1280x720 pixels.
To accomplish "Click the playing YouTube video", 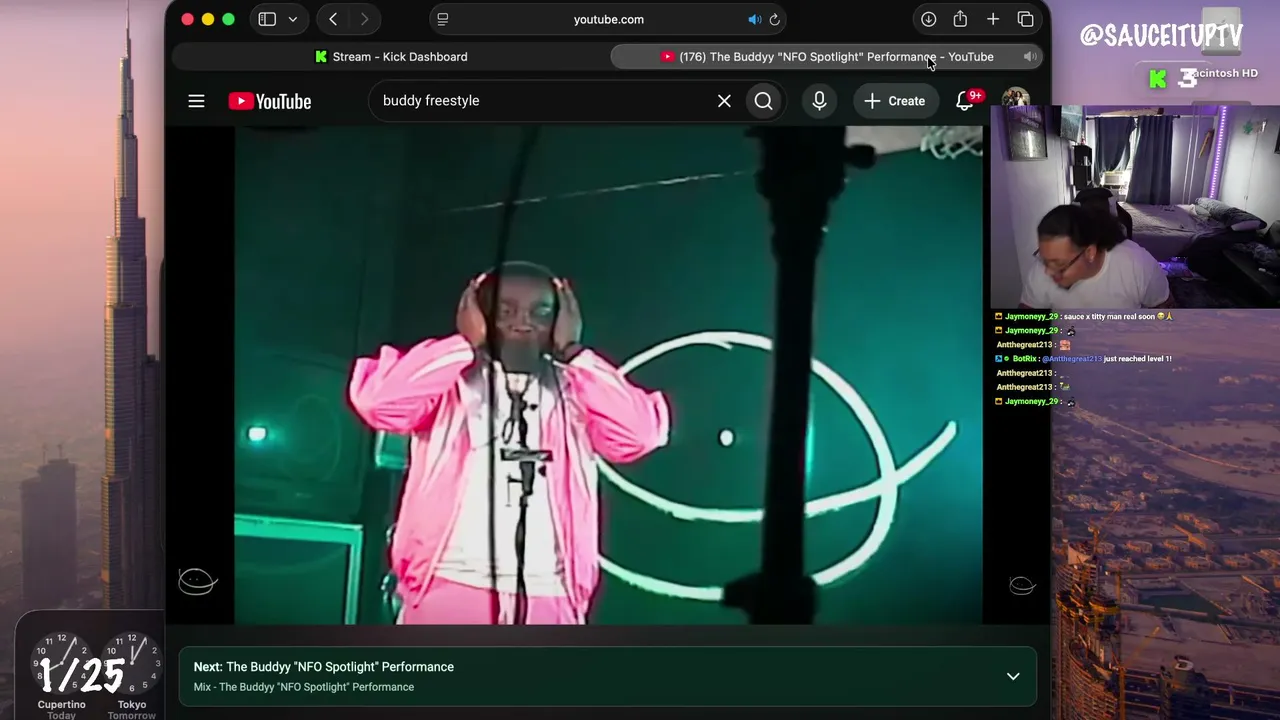I will [x=608, y=375].
